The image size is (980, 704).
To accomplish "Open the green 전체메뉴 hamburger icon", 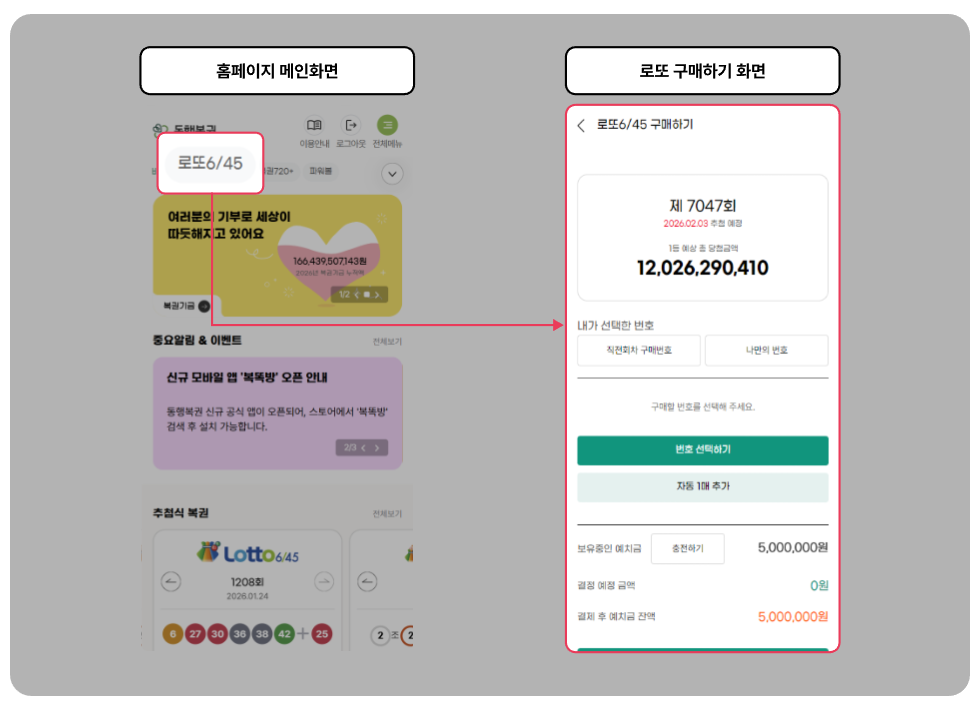I will point(387,125).
